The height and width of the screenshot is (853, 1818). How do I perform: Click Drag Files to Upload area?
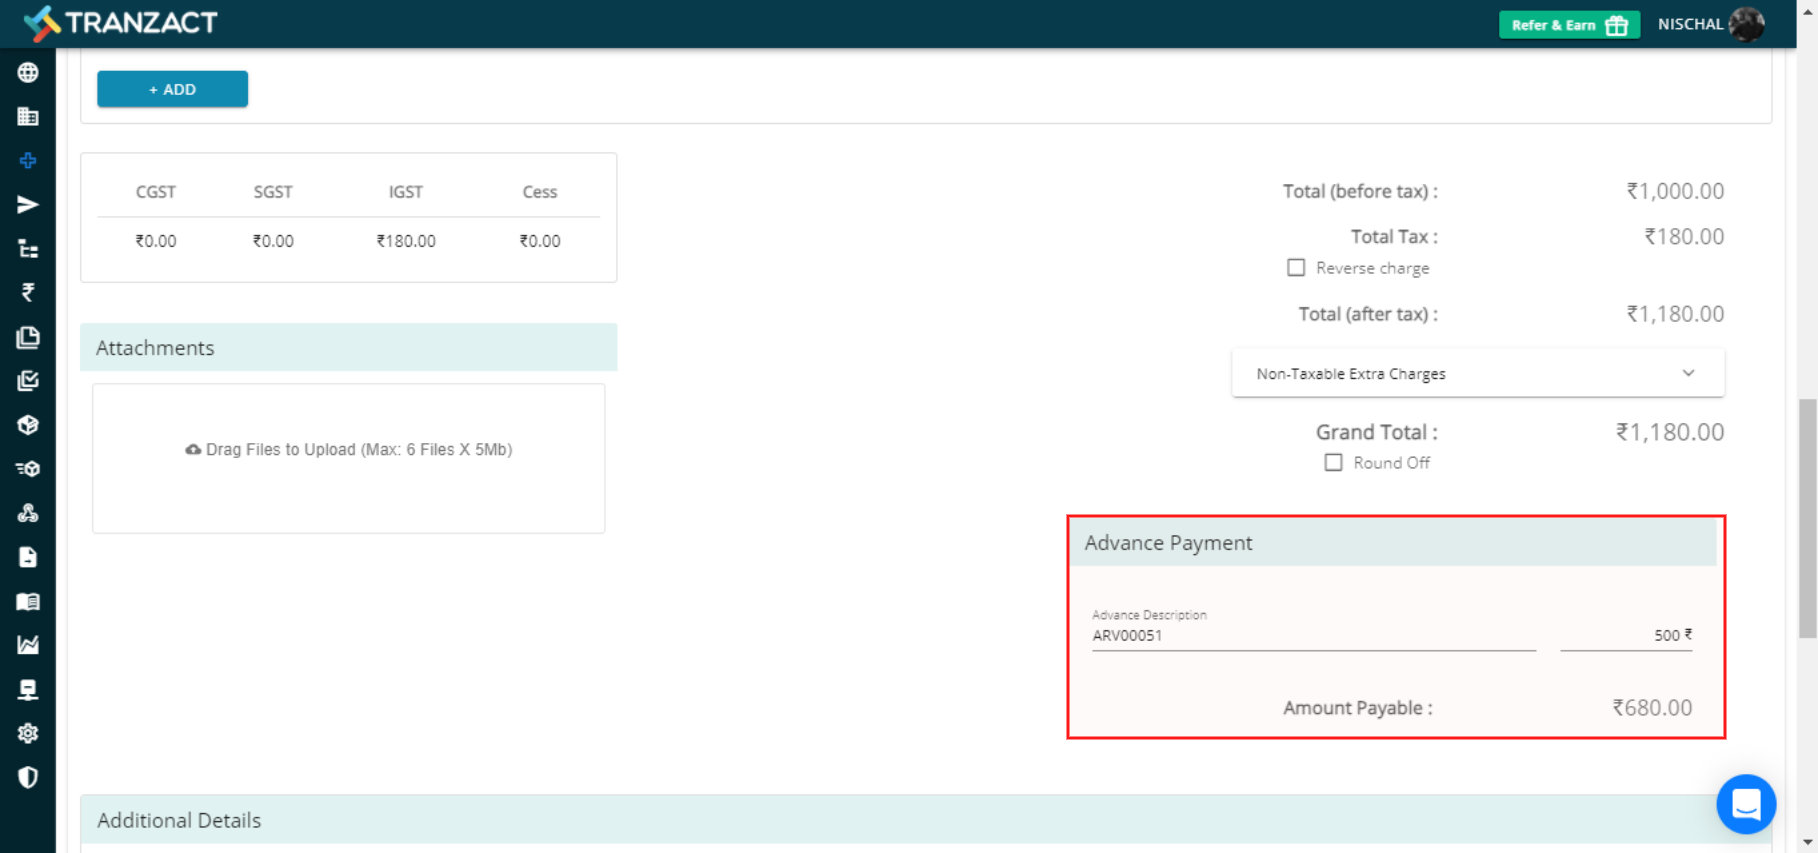coord(349,458)
